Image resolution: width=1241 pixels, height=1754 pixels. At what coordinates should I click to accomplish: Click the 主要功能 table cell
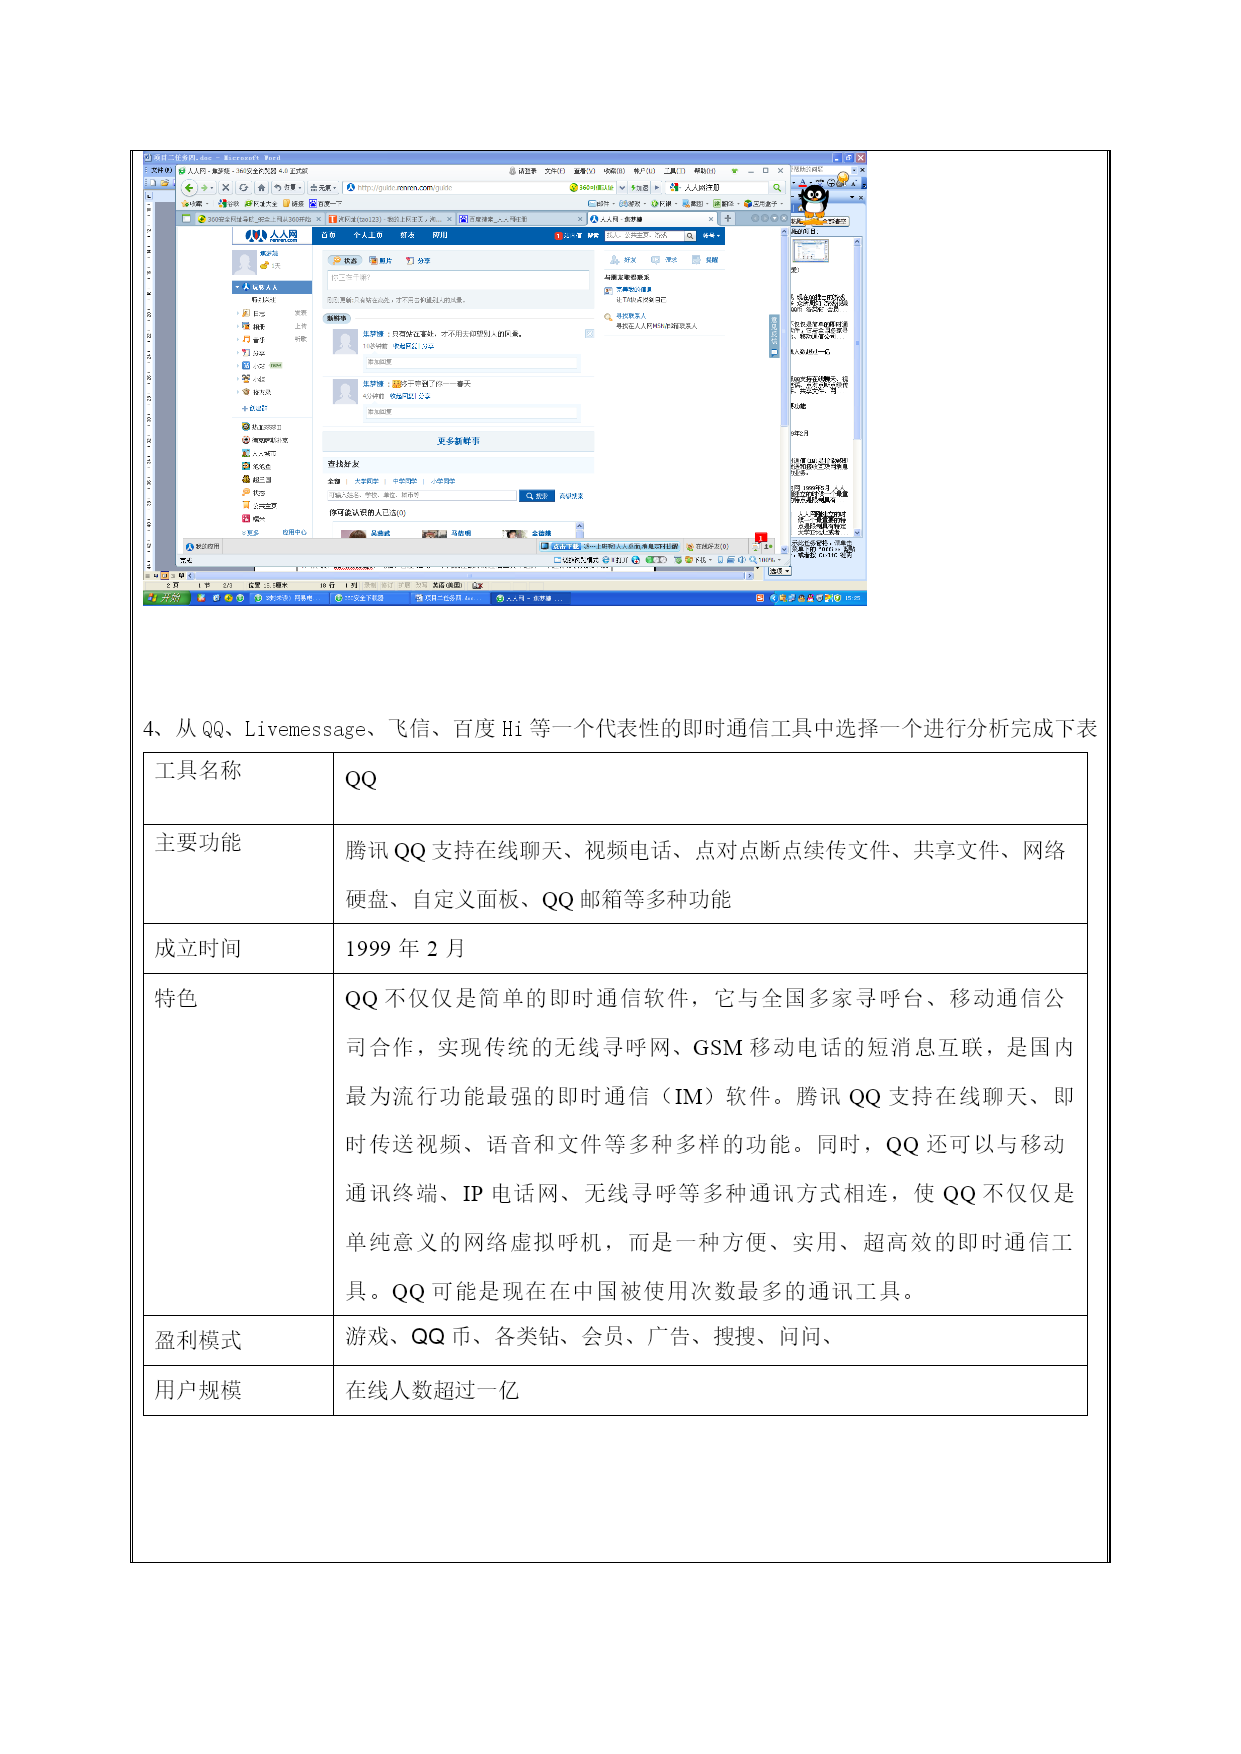(238, 874)
